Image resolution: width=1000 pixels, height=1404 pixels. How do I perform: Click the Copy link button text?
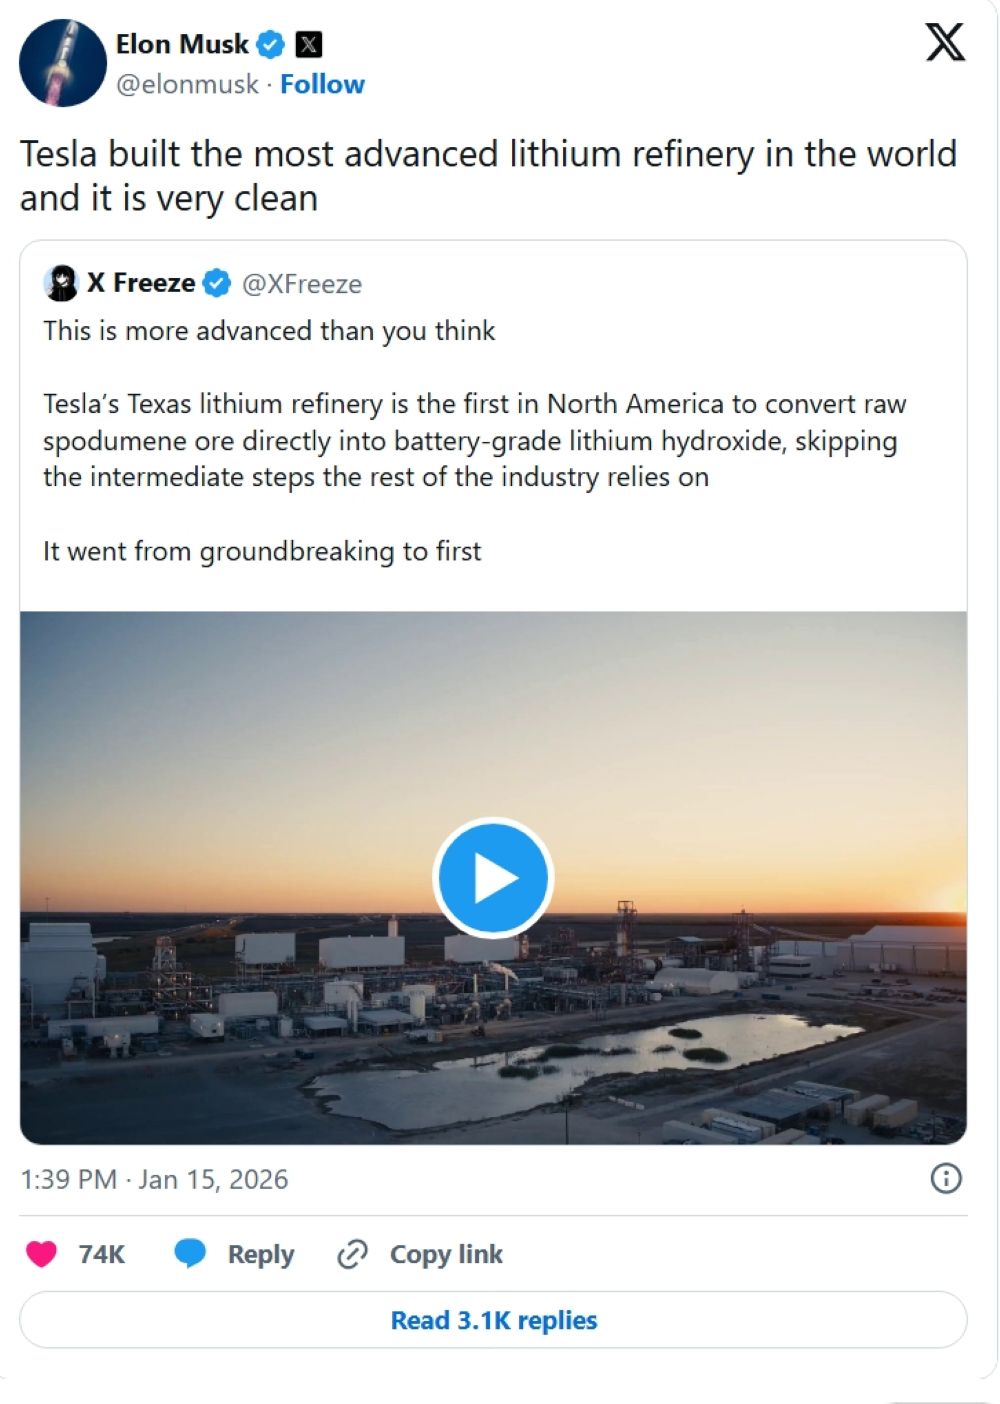click(x=446, y=1254)
